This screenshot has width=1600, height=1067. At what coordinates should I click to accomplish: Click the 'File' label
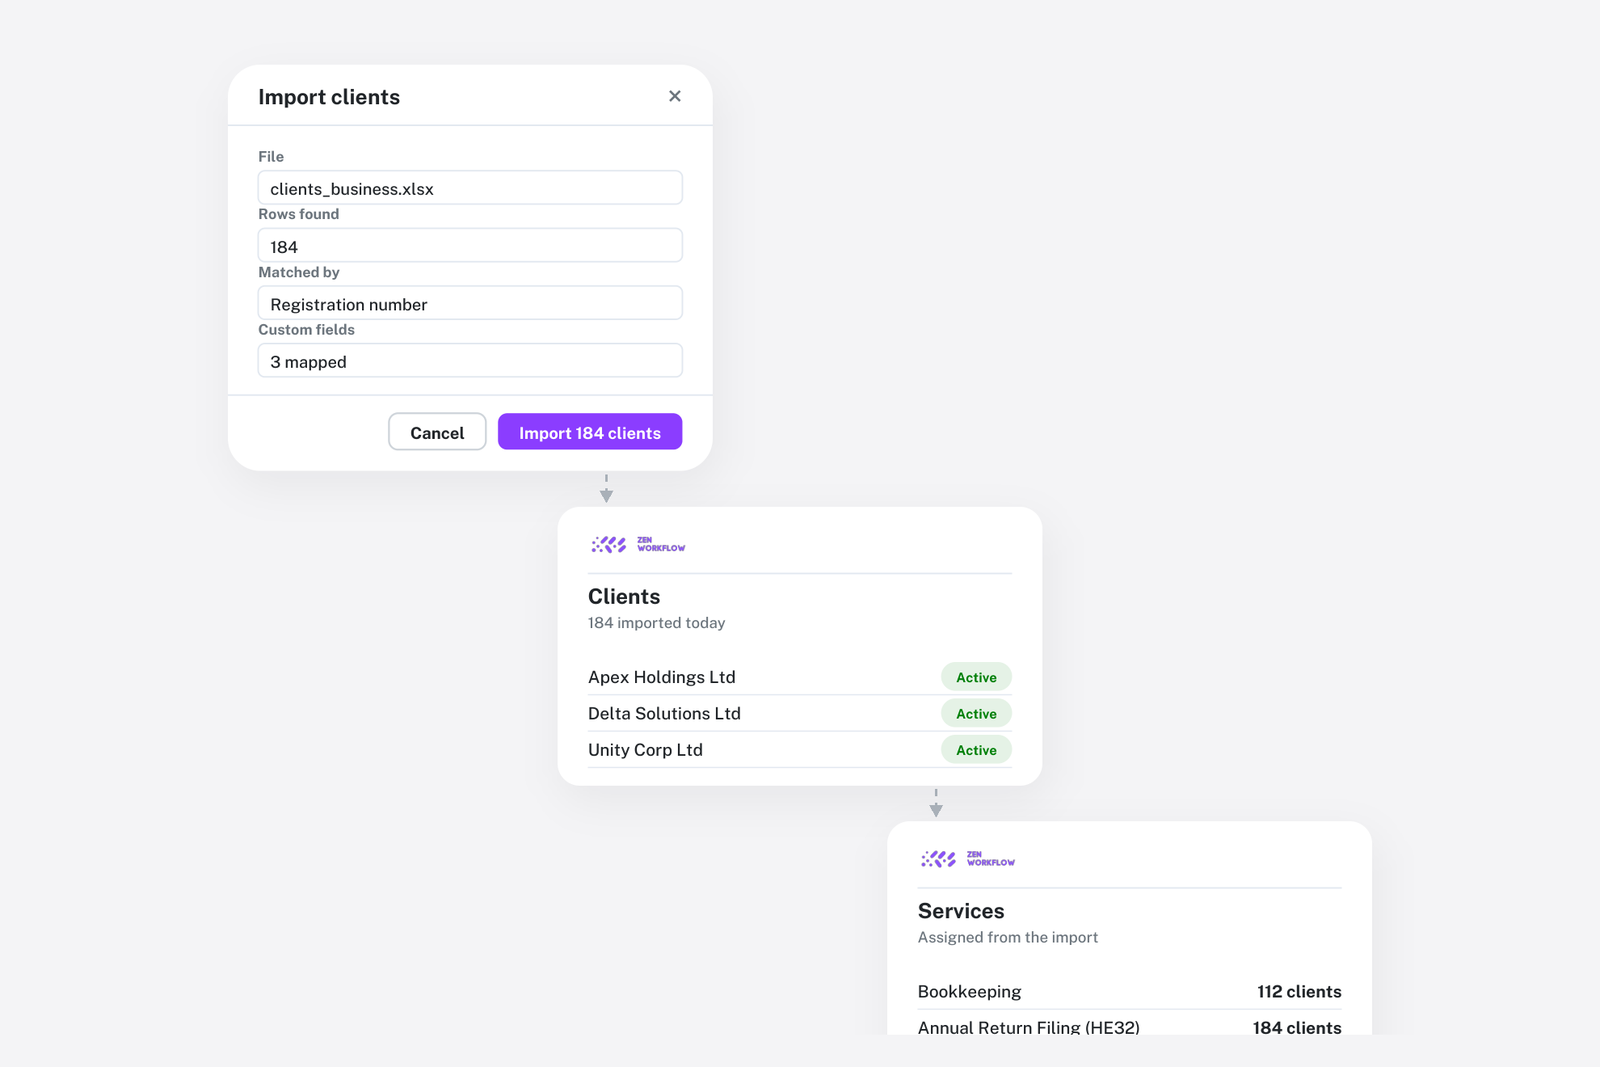pyautogui.click(x=271, y=156)
